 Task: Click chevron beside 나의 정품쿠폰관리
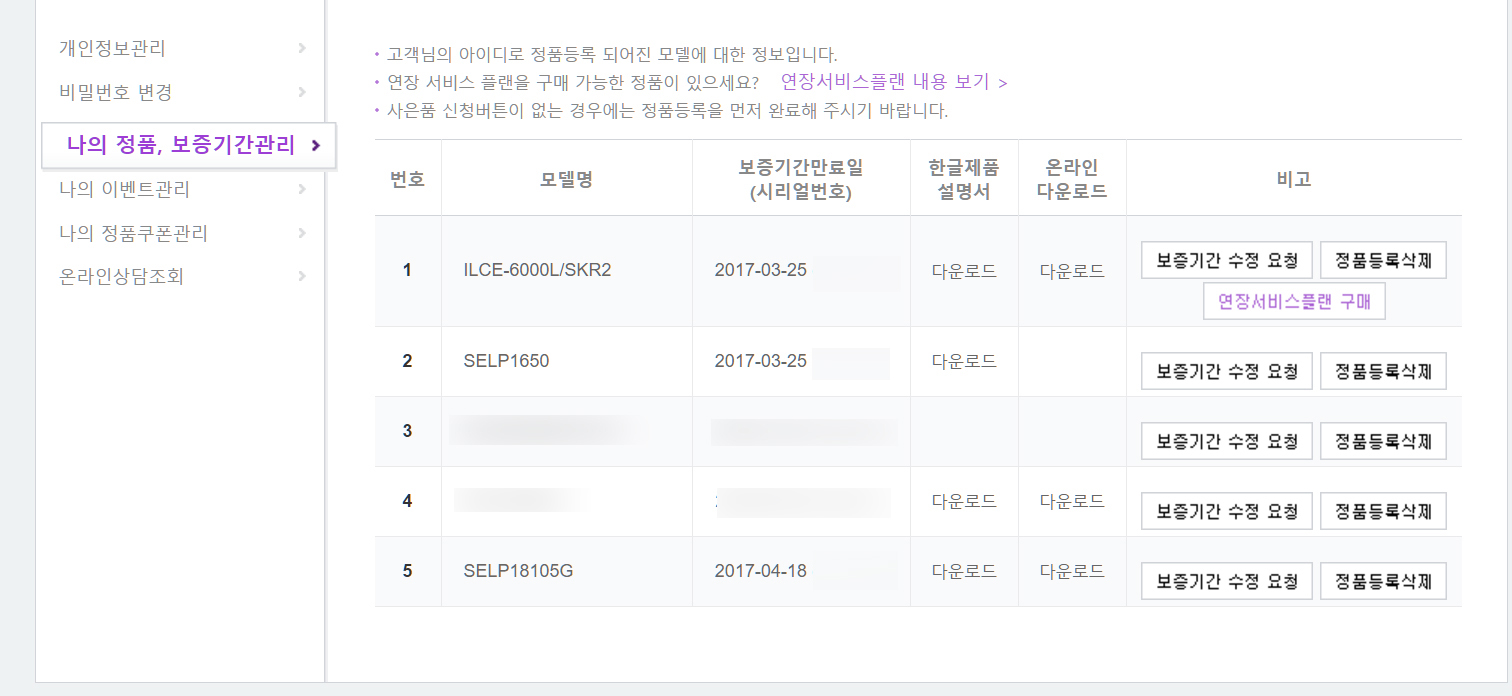[x=302, y=233]
